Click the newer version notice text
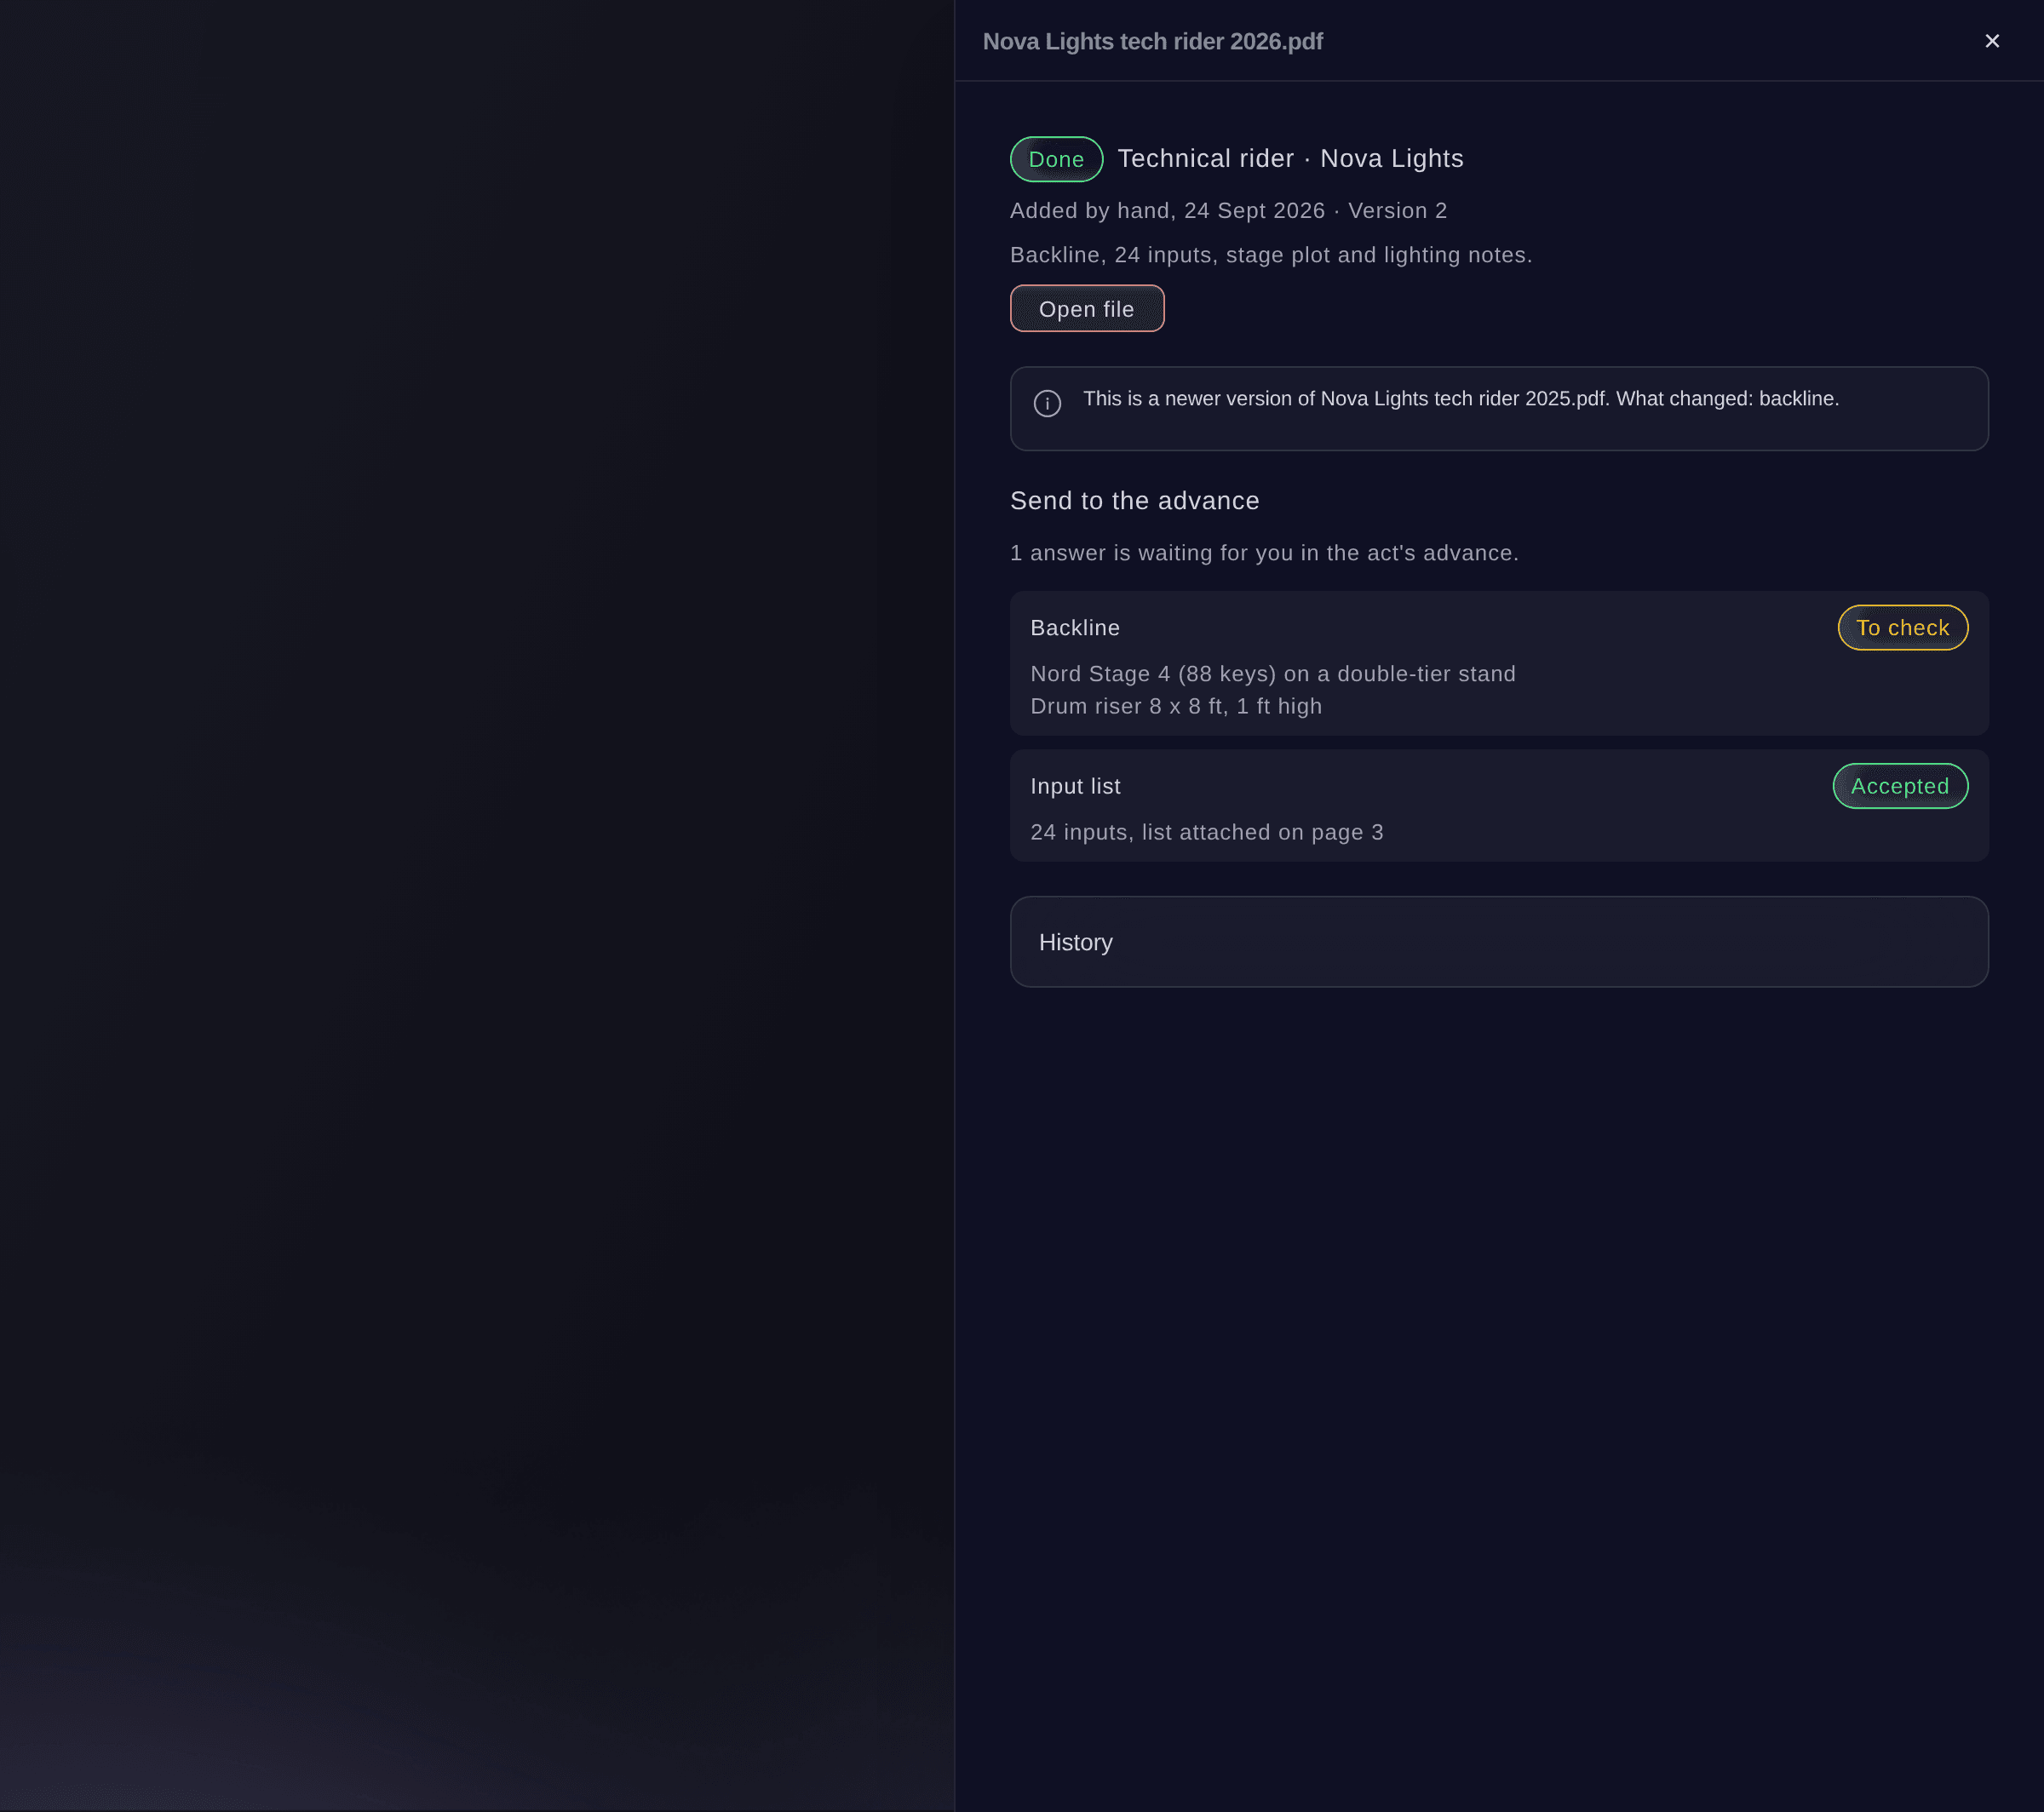This screenshot has width=2044, height=1812. pos(1461,398)
